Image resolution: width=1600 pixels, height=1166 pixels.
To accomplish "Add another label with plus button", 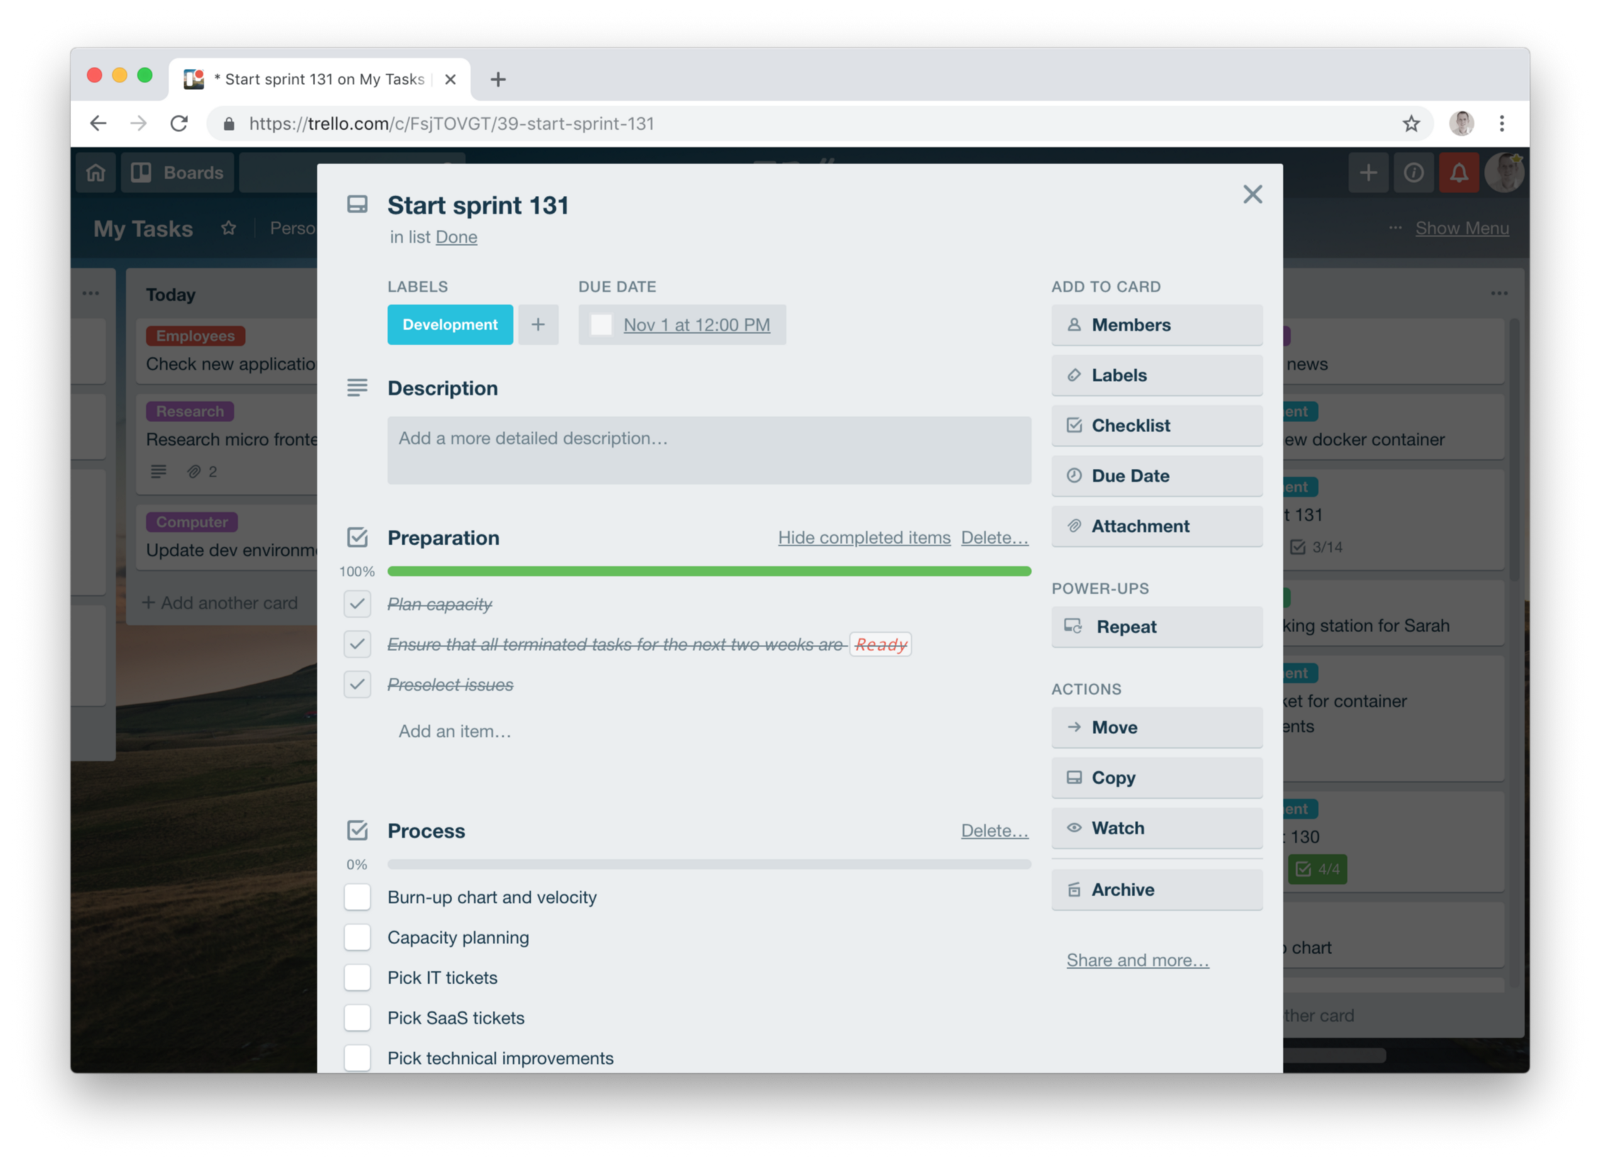I will click(x=538, y=325).
